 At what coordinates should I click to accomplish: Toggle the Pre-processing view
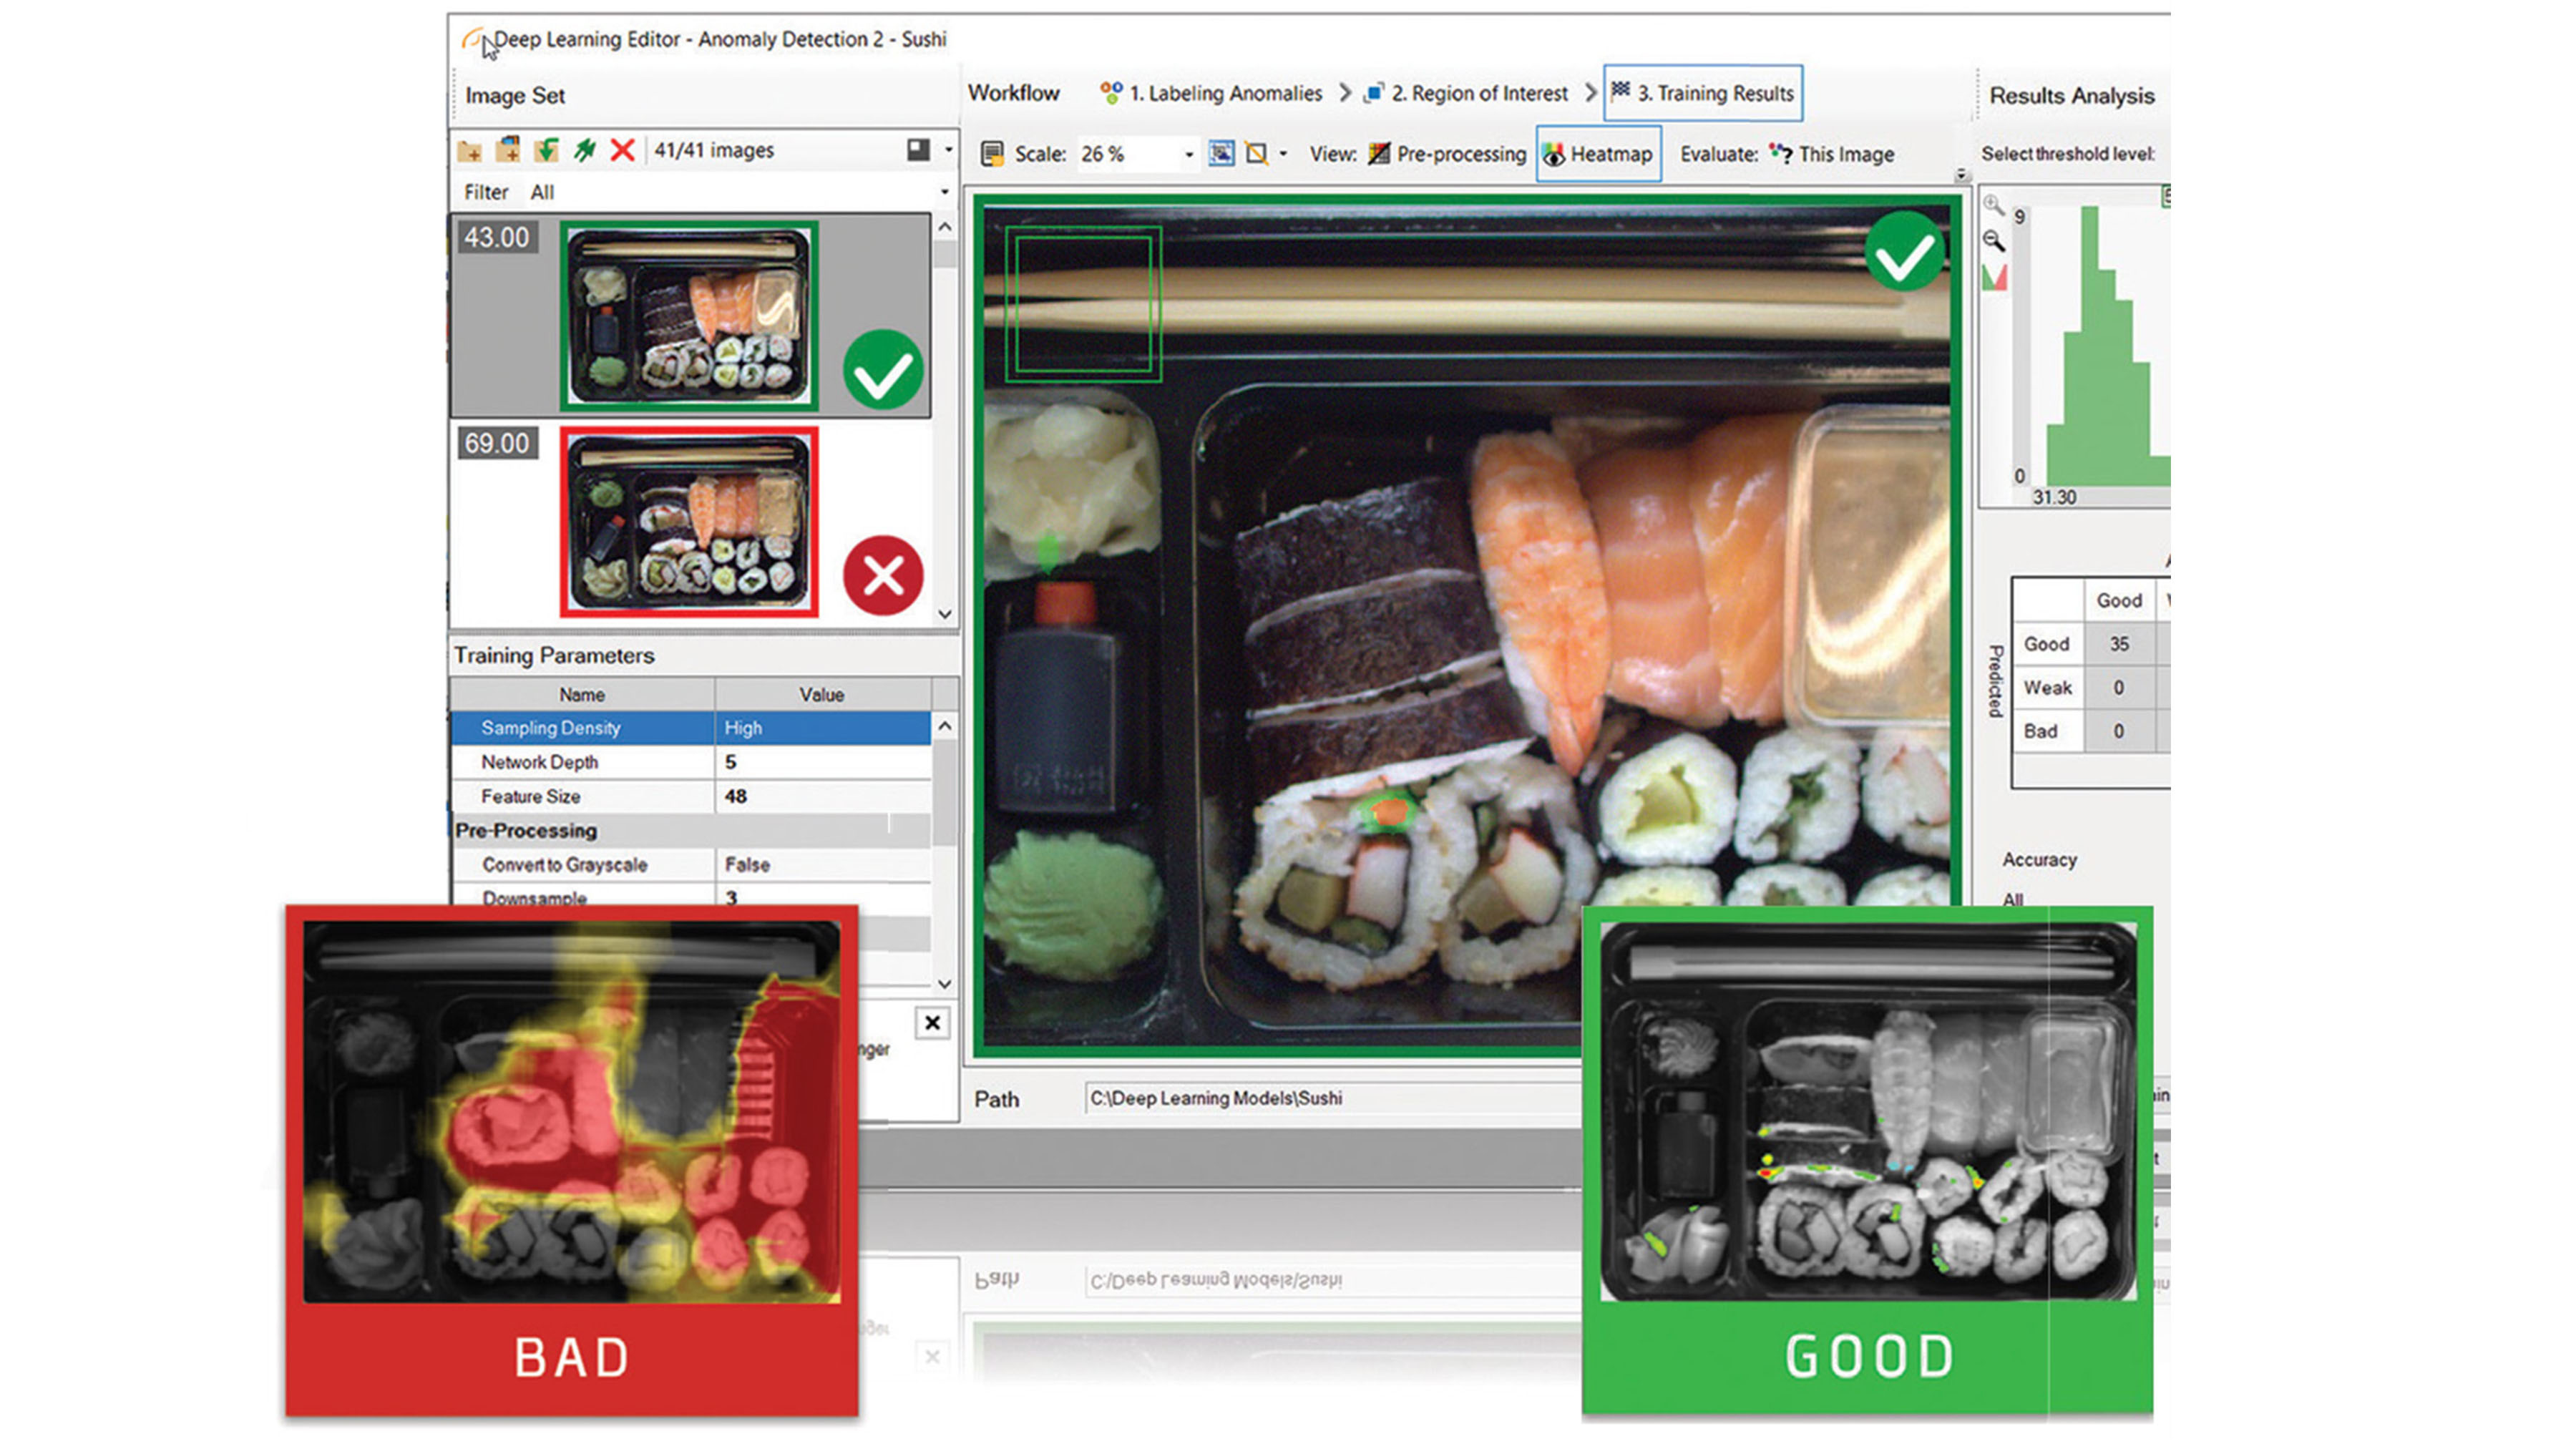pos(1462,155)
